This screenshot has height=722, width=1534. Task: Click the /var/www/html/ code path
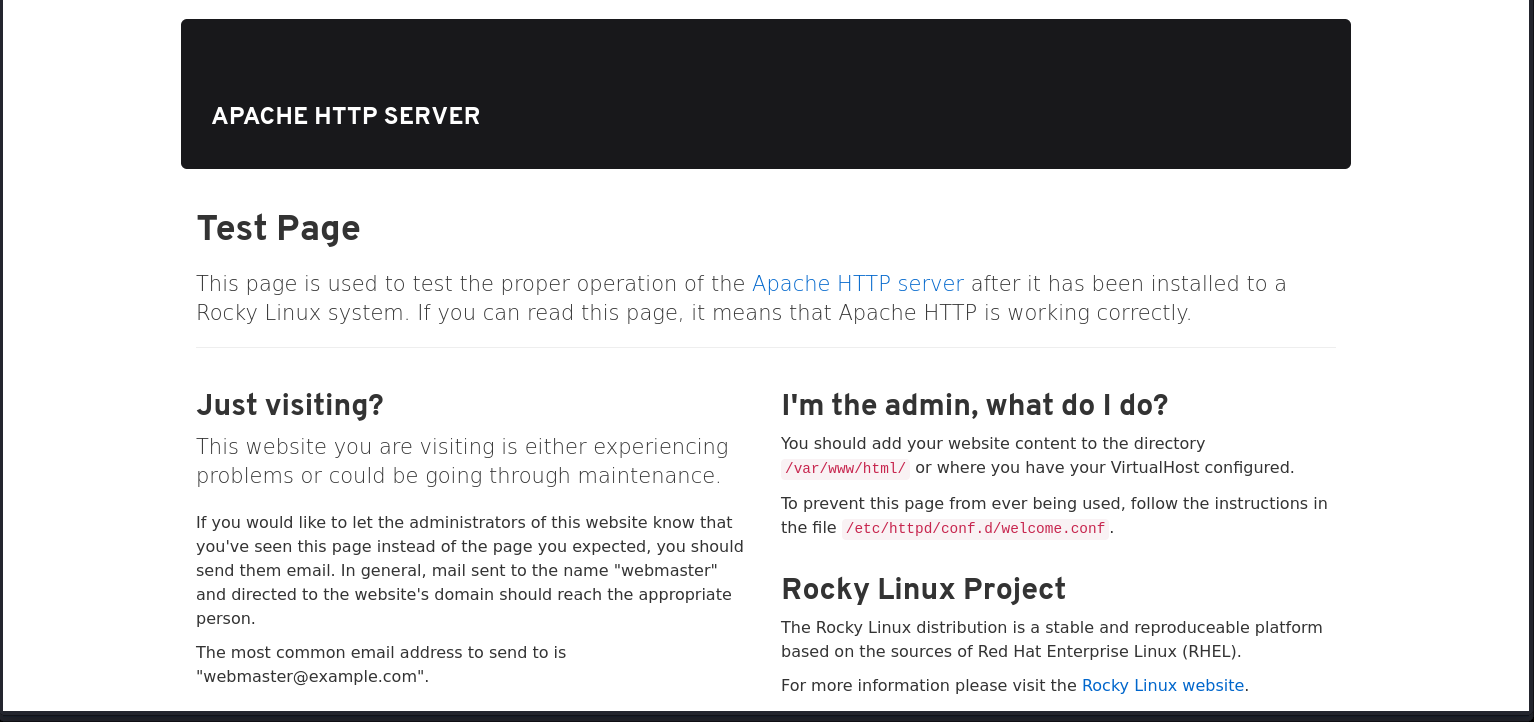845,468
